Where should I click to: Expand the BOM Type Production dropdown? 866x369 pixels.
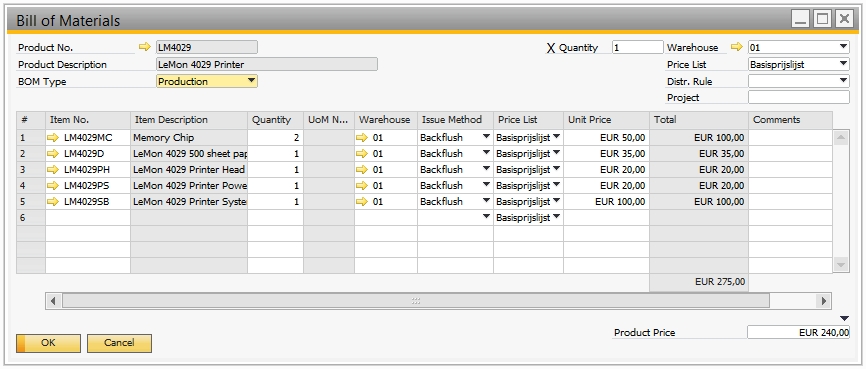click(251, 81)
